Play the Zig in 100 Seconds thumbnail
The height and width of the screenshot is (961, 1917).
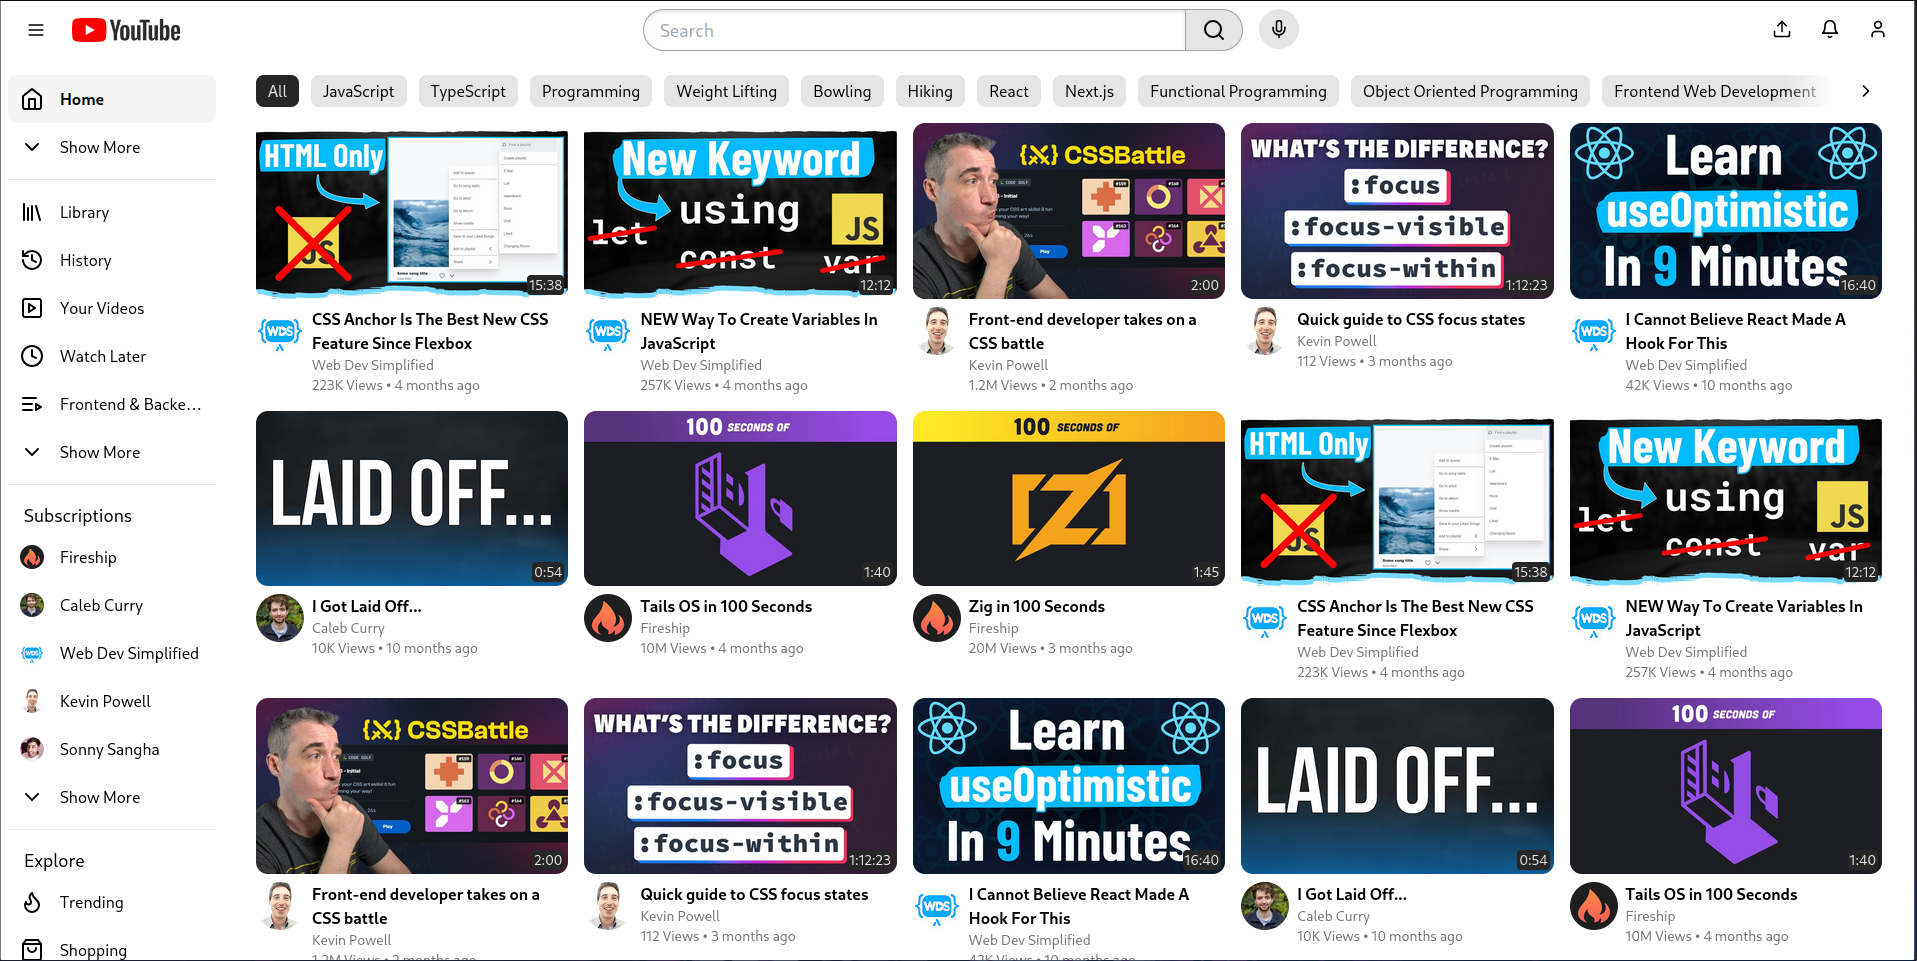(x=1069, y=498)
